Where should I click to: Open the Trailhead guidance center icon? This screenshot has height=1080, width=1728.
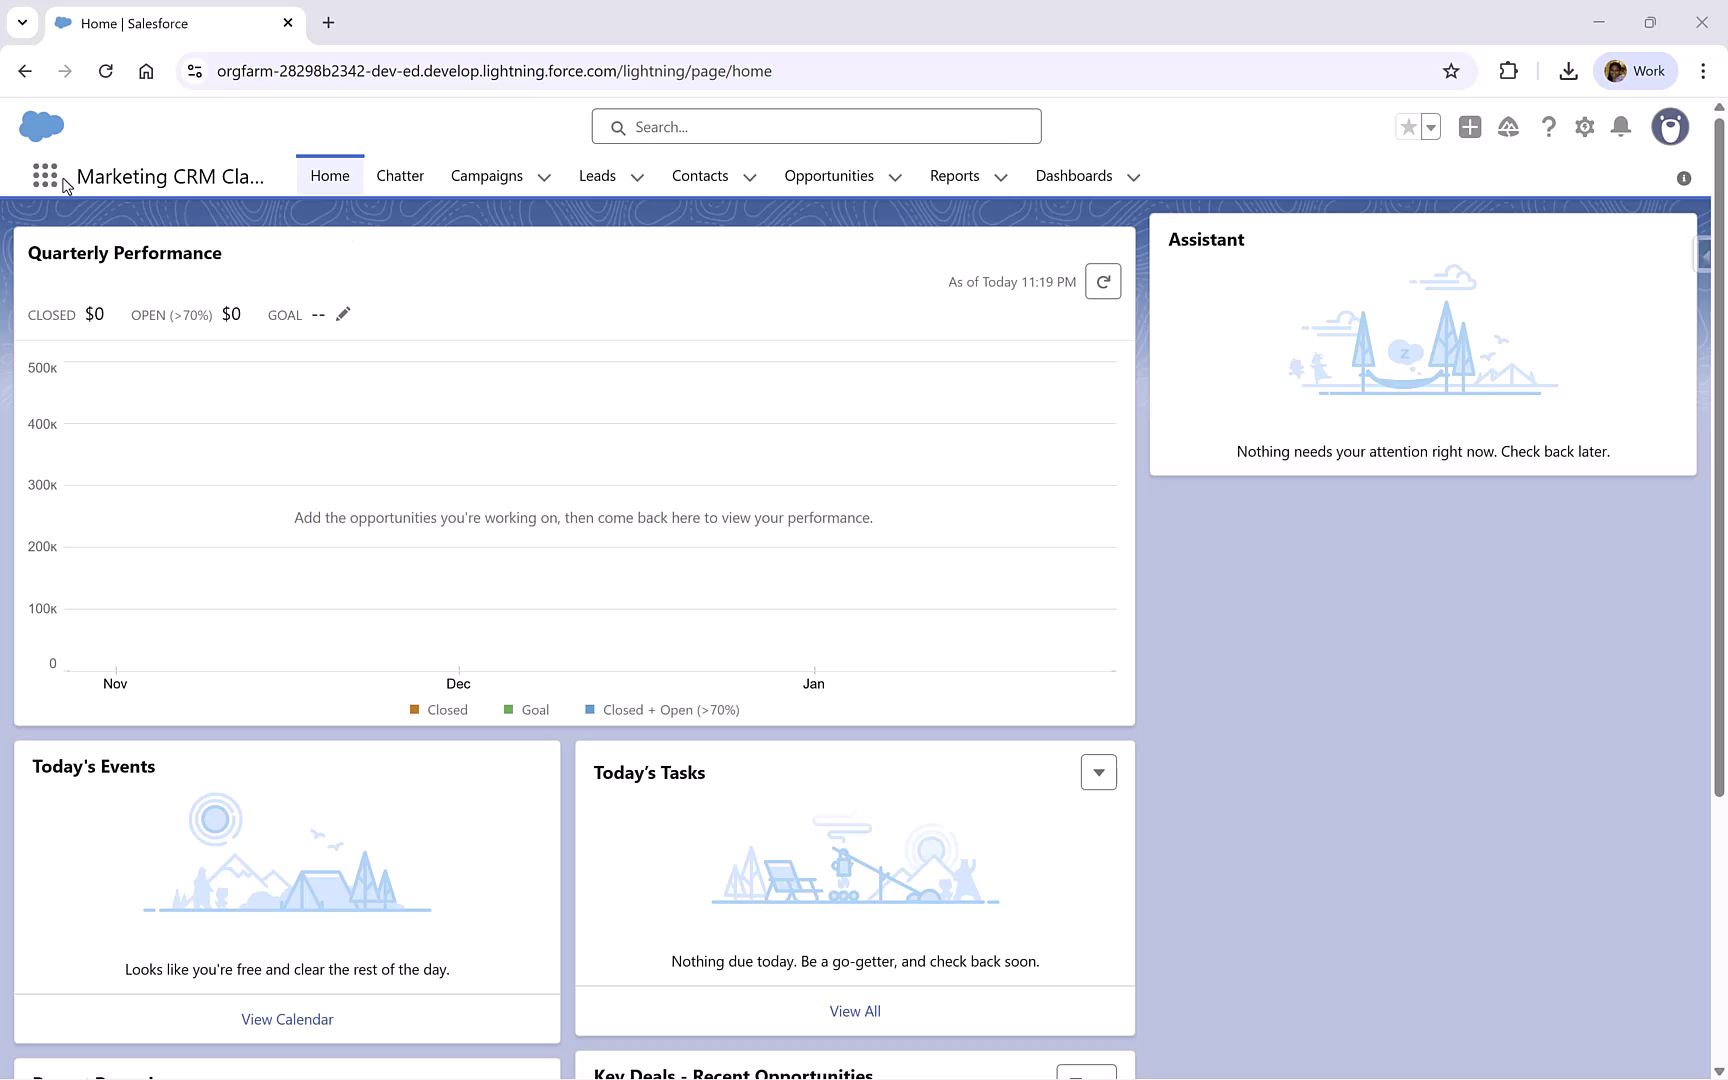click(1509, 127)
